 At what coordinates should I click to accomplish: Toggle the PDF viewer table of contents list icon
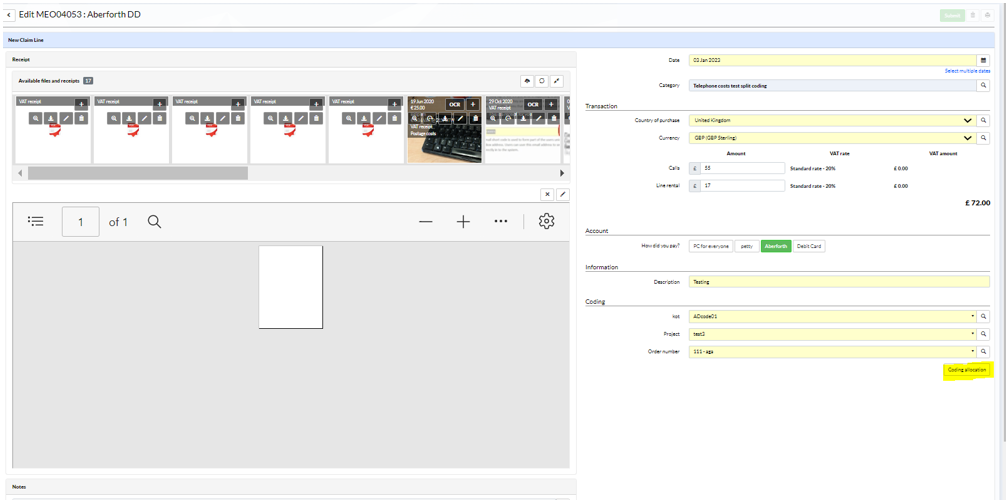[x=36, y=221]
